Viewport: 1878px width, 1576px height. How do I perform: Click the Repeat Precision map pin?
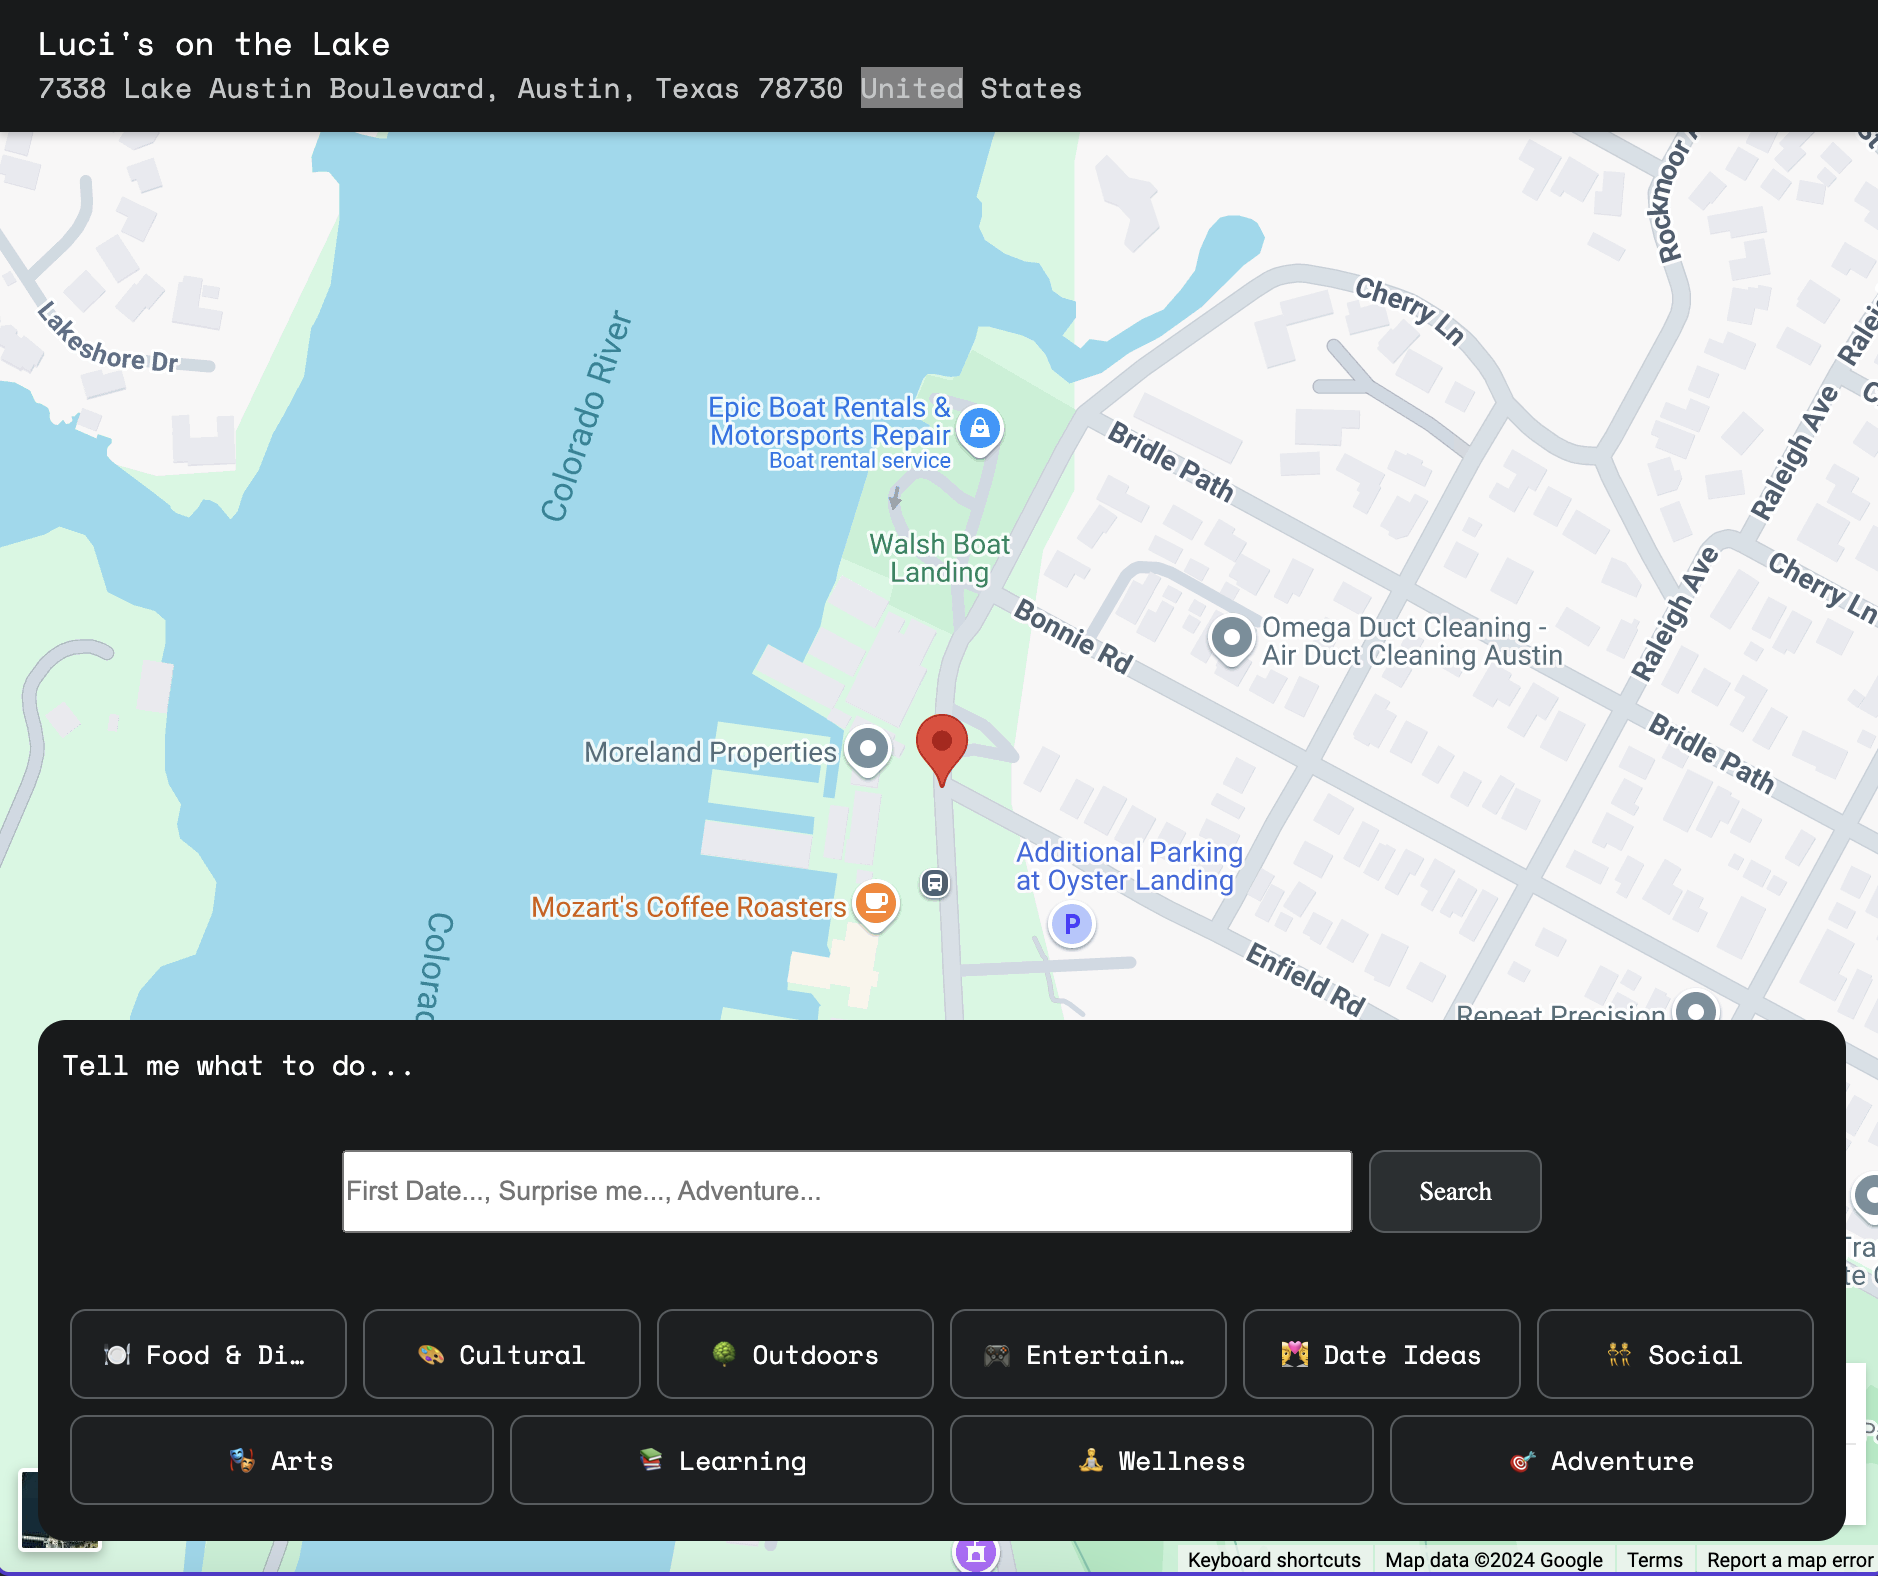(x=1696, y=1008)
